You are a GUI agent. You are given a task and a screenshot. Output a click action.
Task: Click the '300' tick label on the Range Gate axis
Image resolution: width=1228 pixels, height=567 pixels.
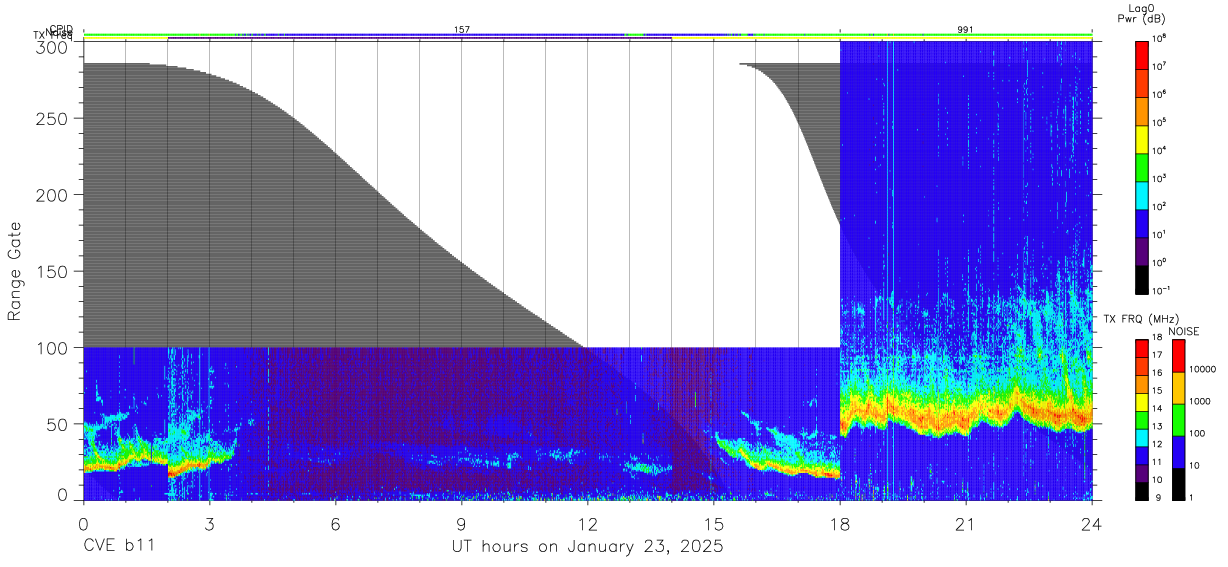click(x=53, y=47)
